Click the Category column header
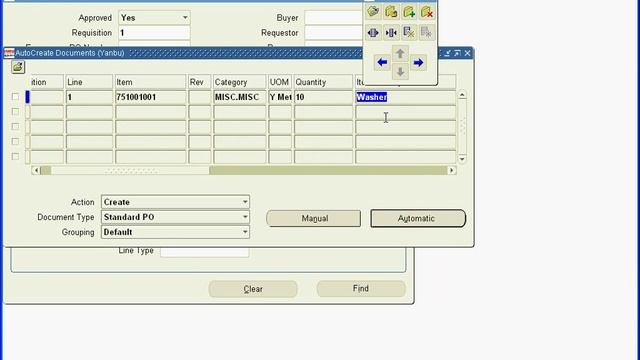Viewport: 640px width, 360px height. point(240,82)
